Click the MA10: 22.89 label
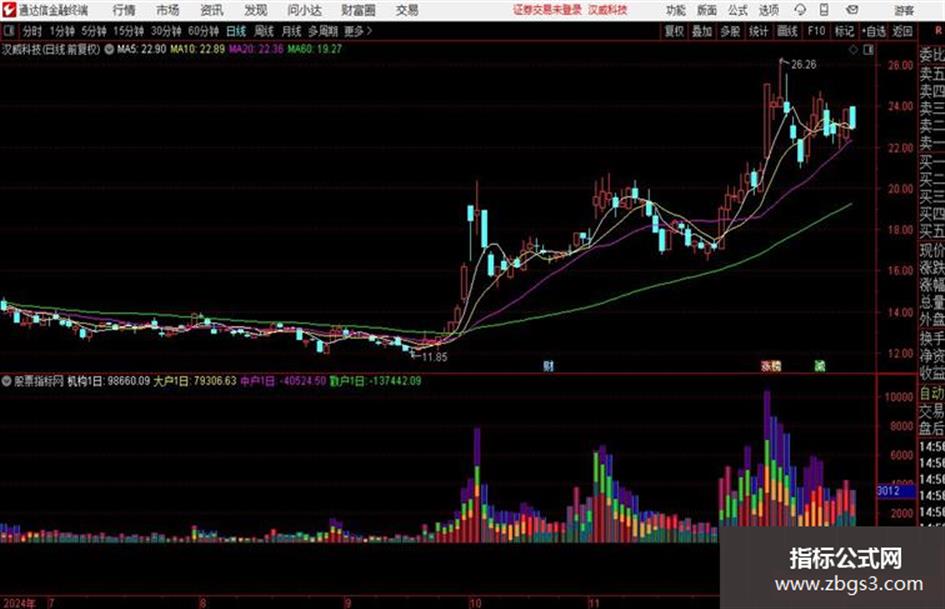 point(198,49)
